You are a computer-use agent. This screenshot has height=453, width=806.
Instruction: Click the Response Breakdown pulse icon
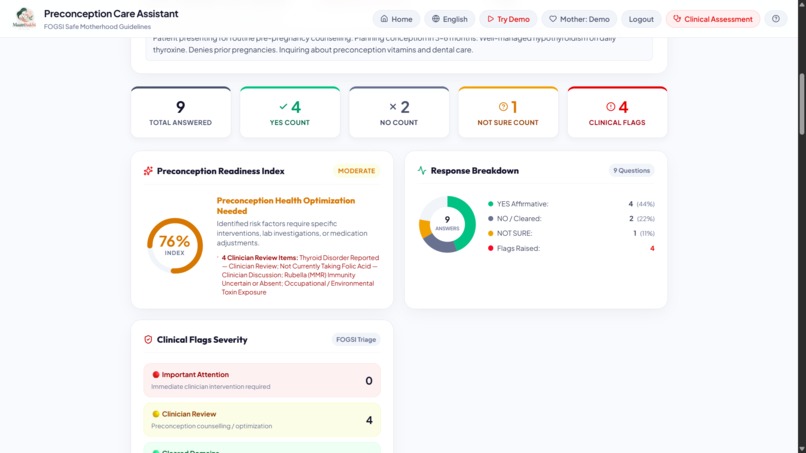click(x=422, y=170)
